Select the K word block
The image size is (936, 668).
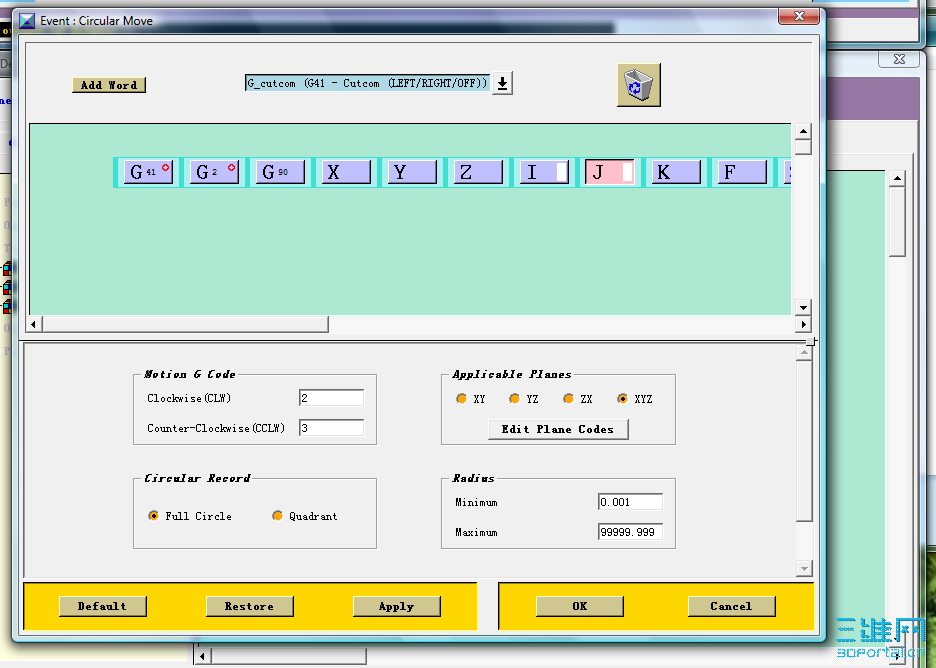676,172
